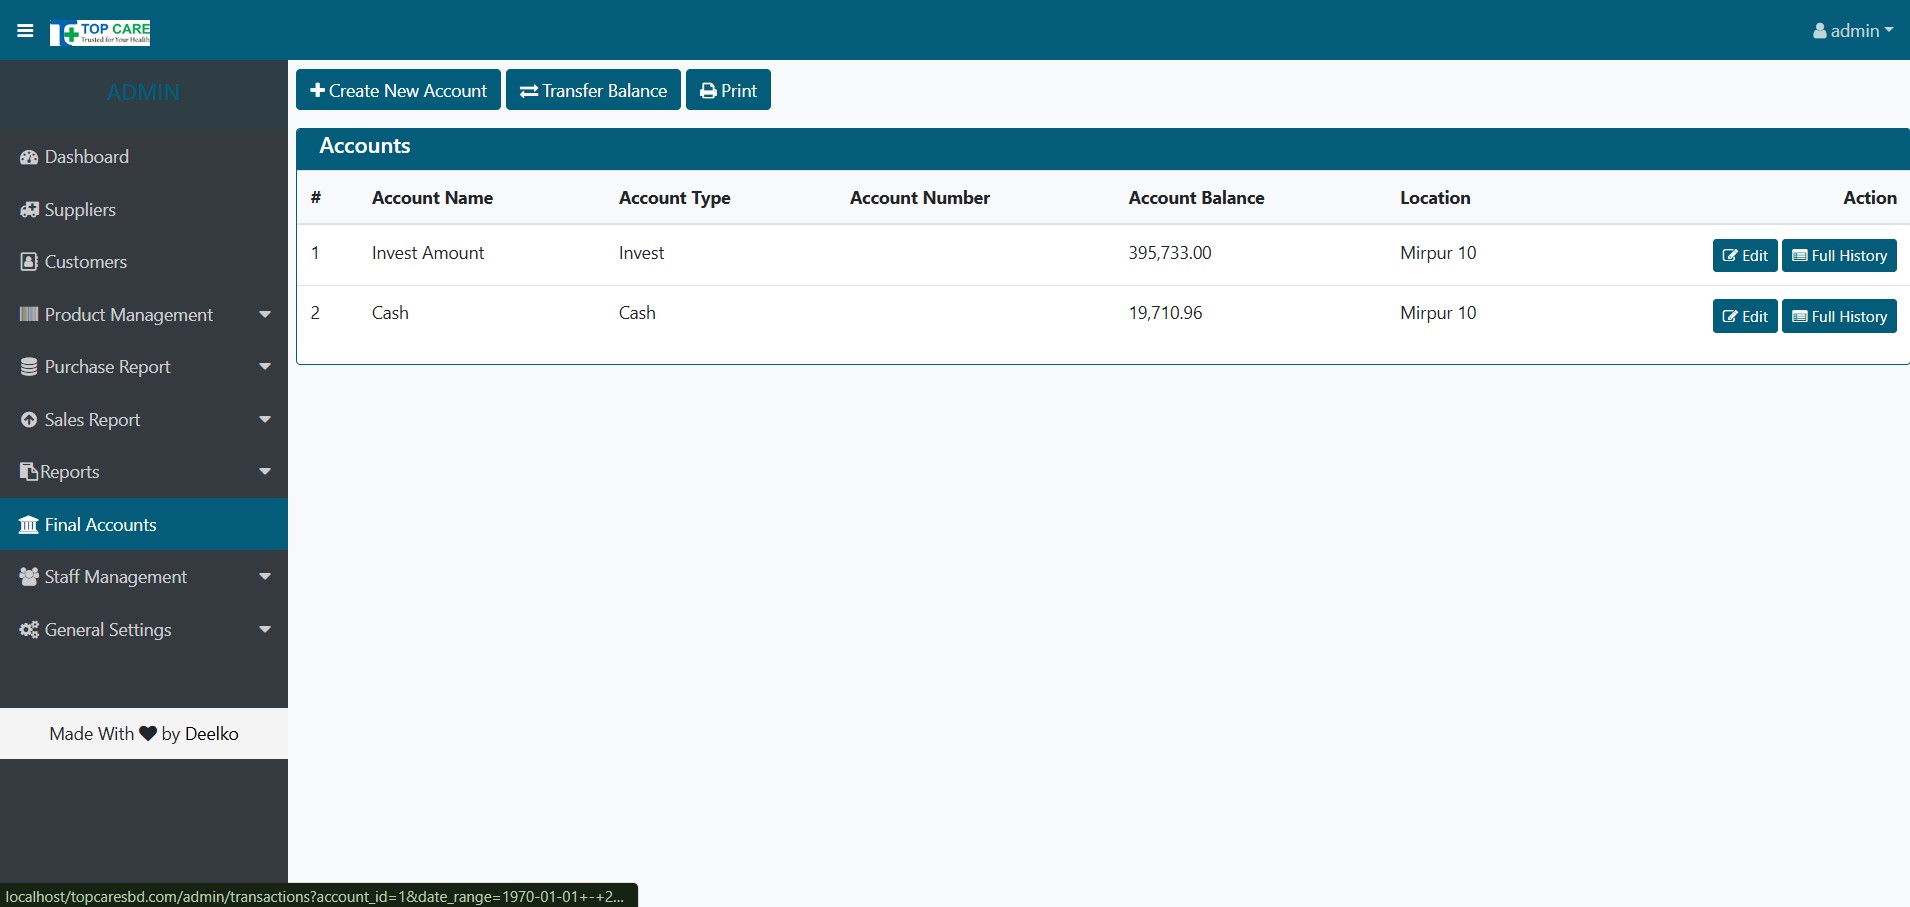1910x907 pixels.
Task: Print the accounts list
Action: (x=728, y=90)
